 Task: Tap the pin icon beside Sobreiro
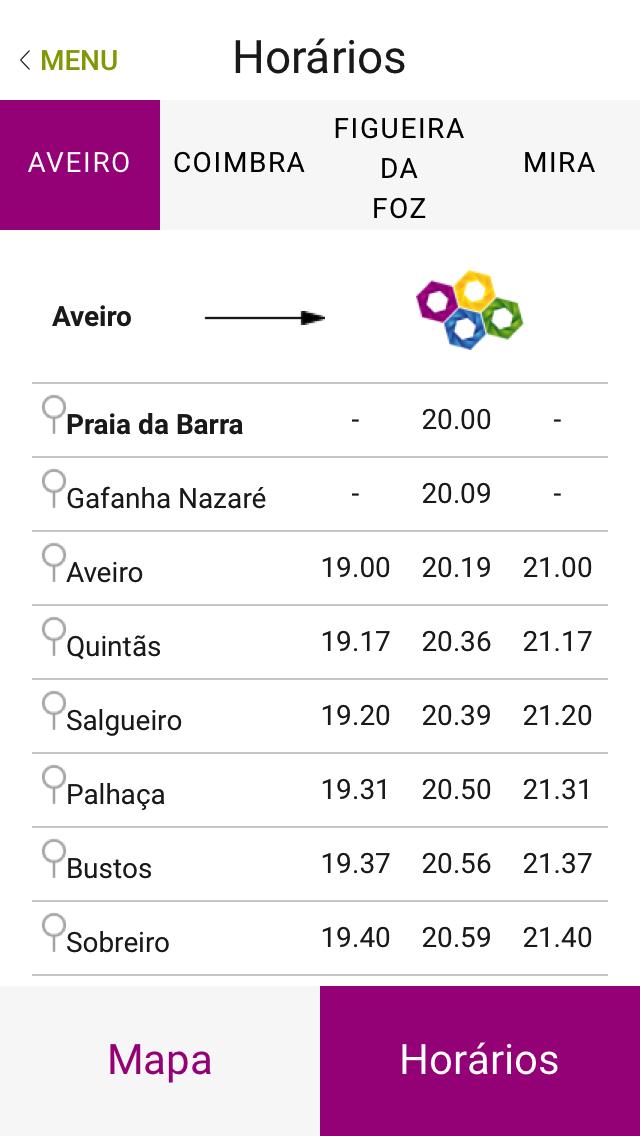54,931
